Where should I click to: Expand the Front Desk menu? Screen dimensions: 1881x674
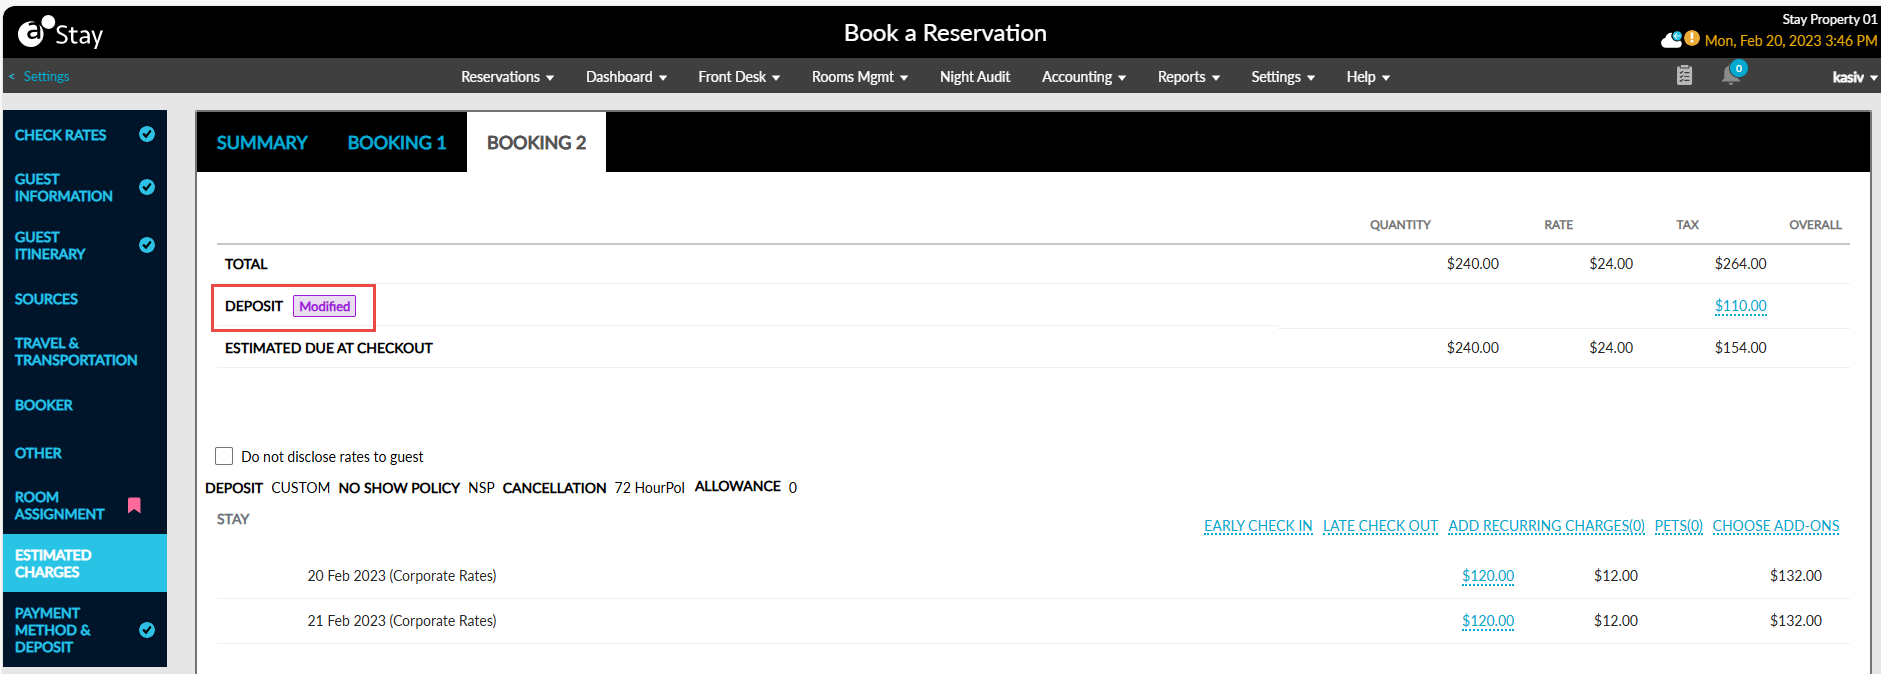pos(739,77)
